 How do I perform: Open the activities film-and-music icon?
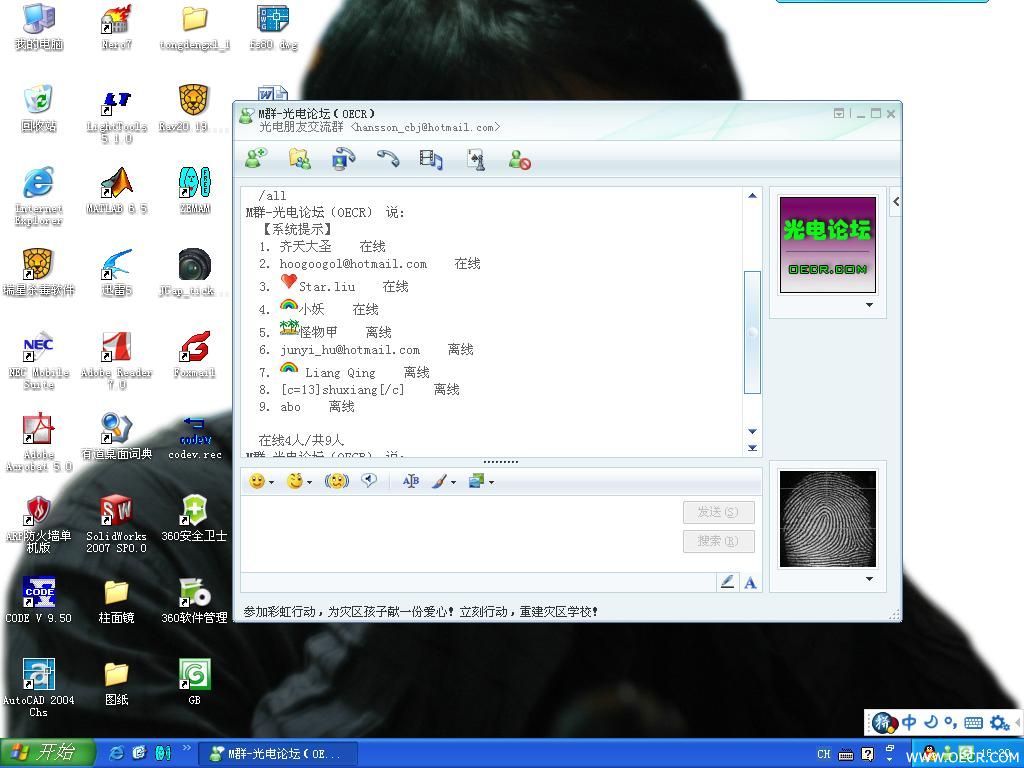(x=431, y=159)
